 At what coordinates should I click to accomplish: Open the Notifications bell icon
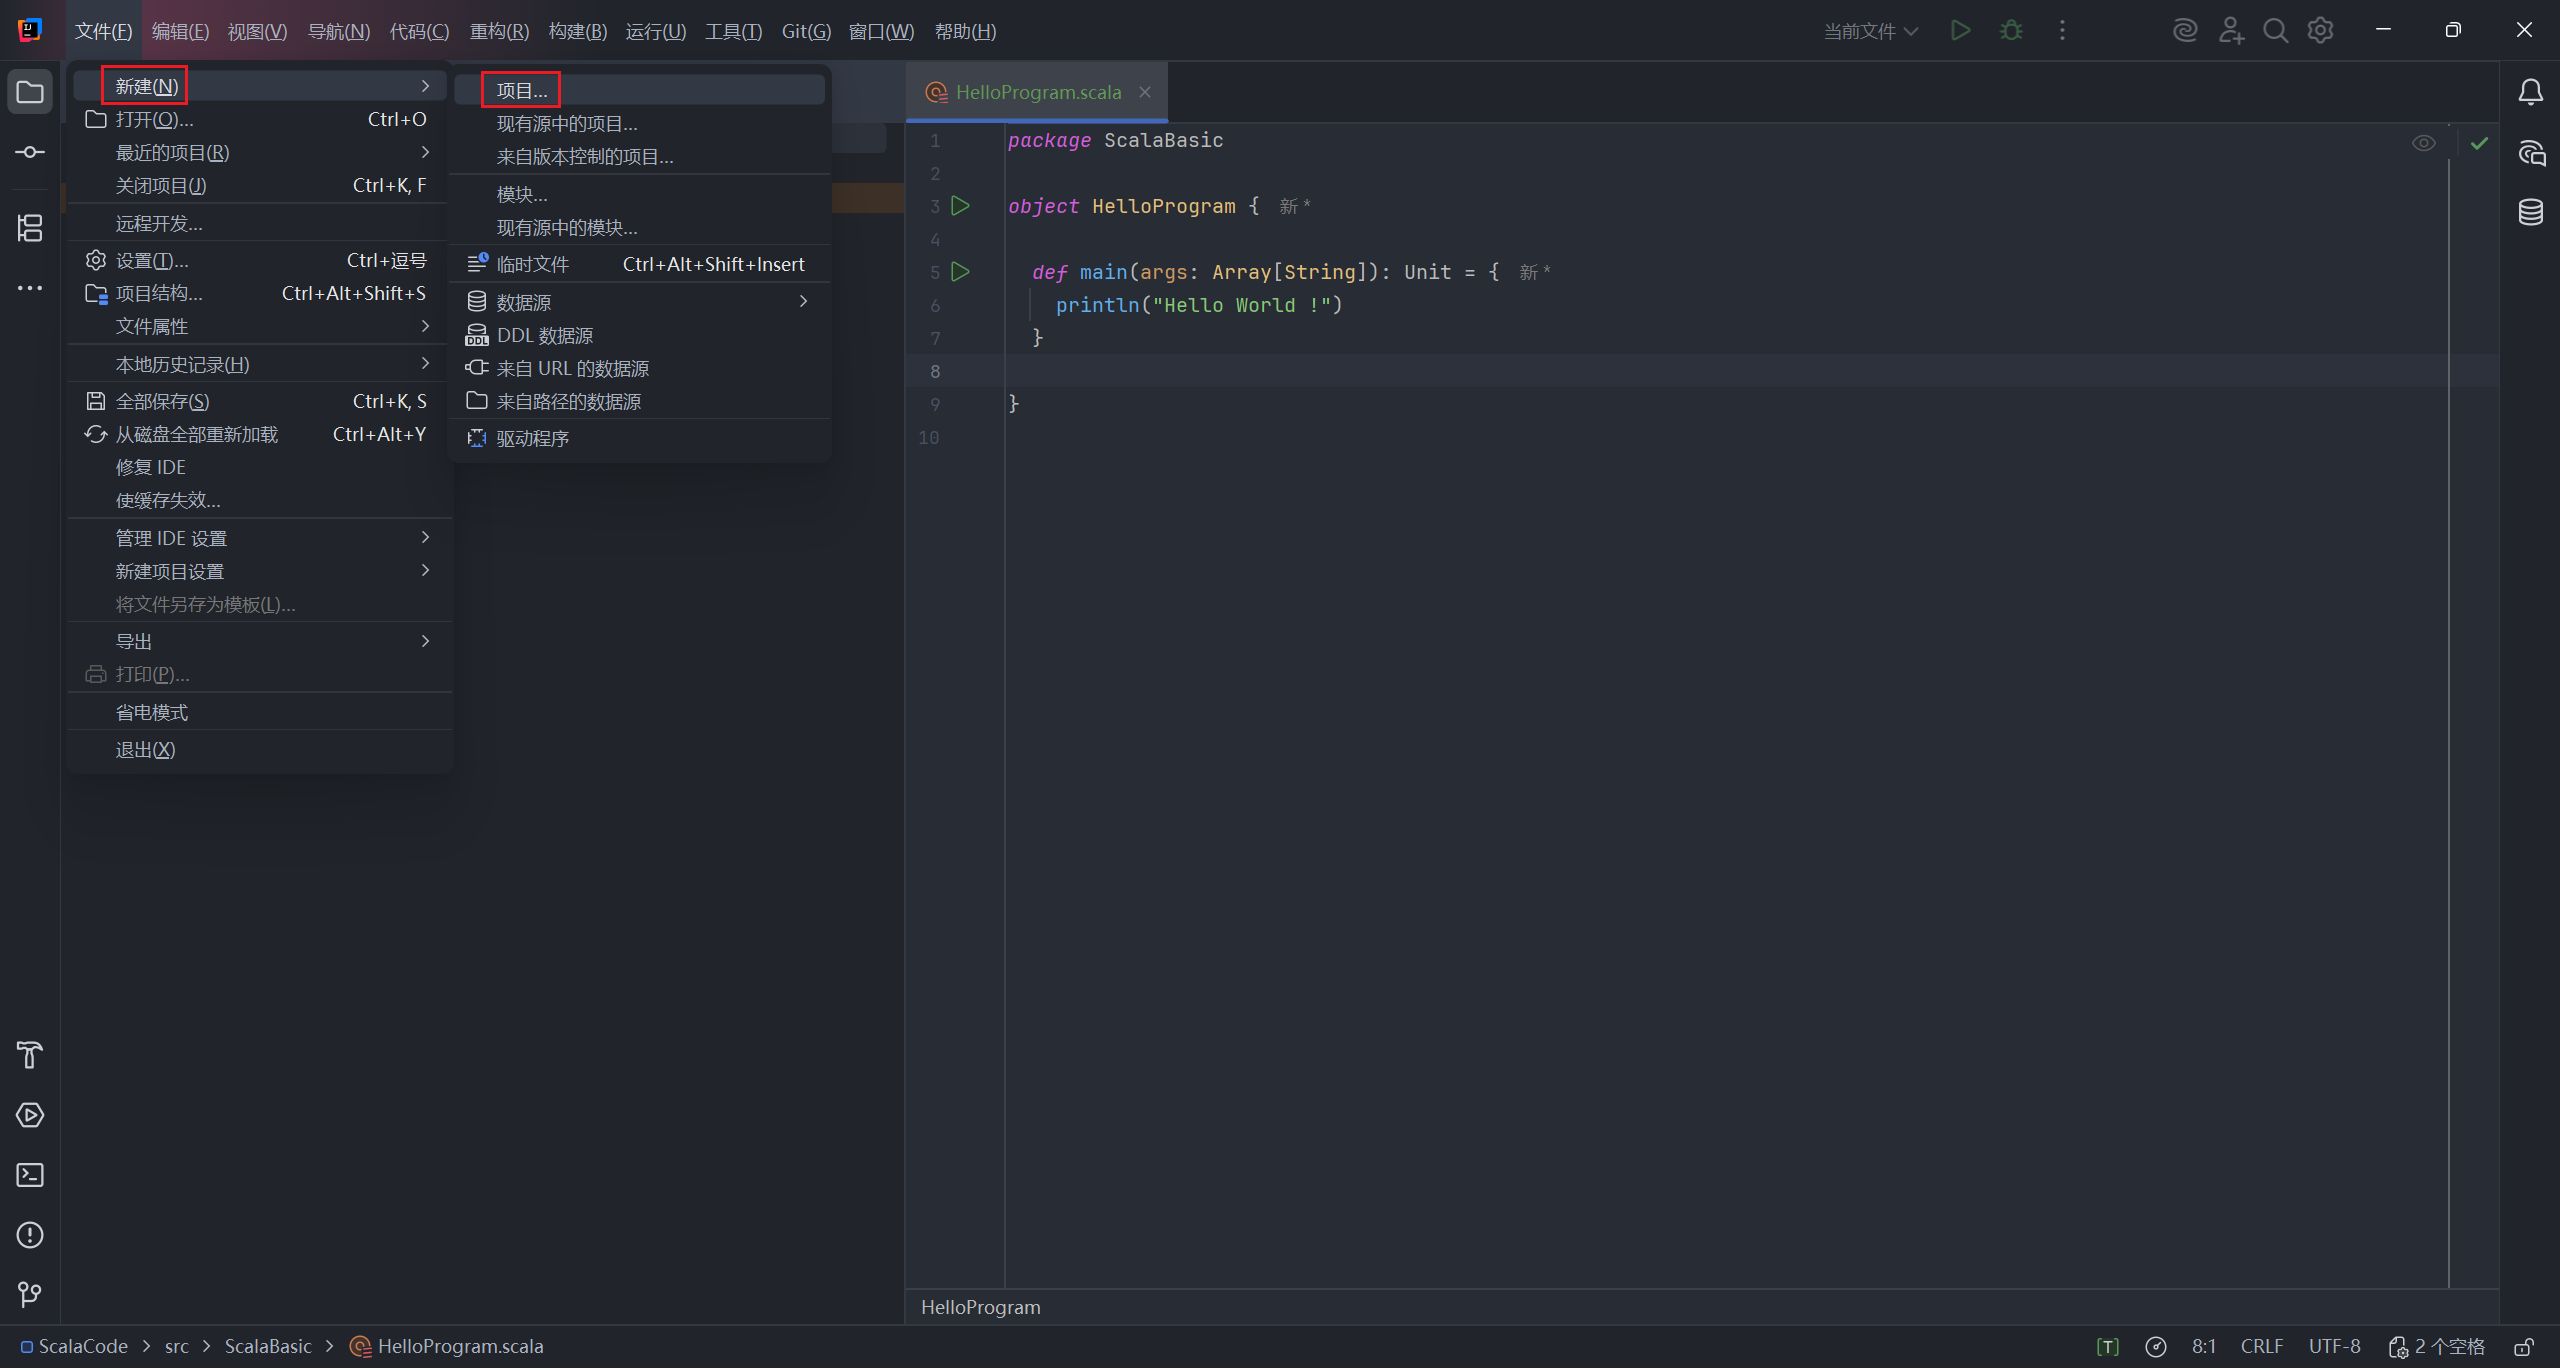[2530, 92]
